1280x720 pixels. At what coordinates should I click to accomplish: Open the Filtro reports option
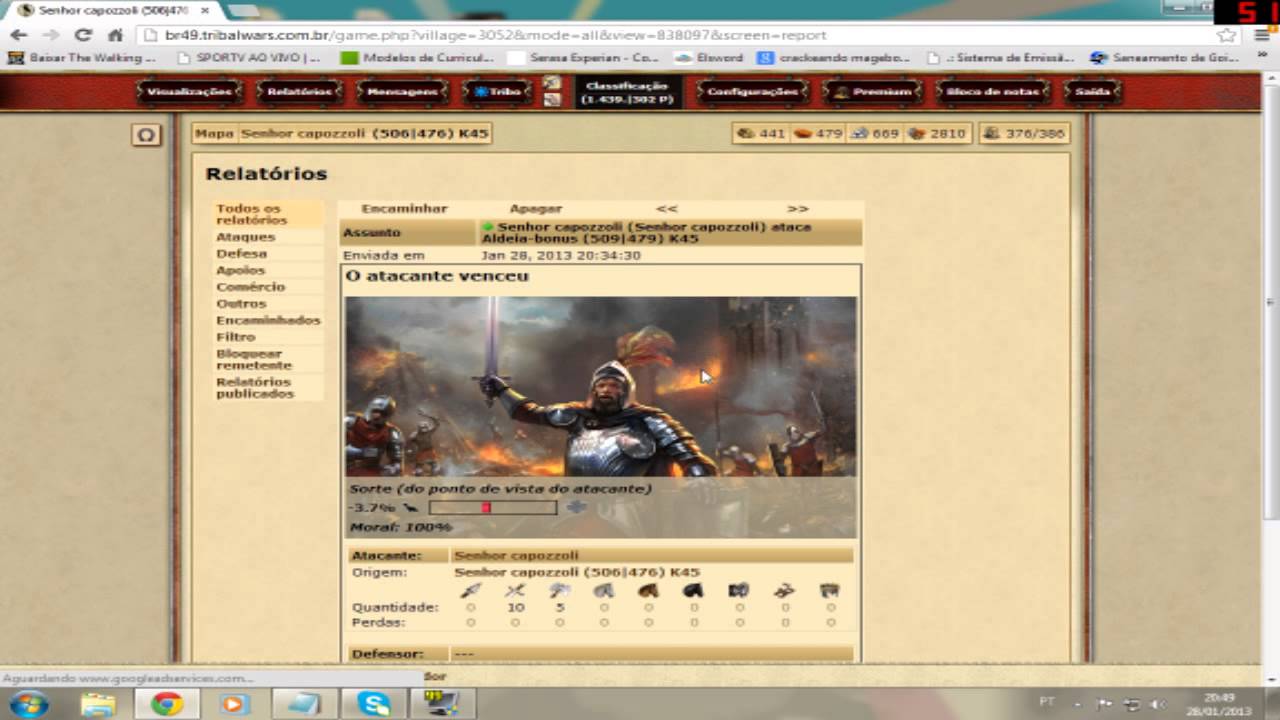pos(235,337)
